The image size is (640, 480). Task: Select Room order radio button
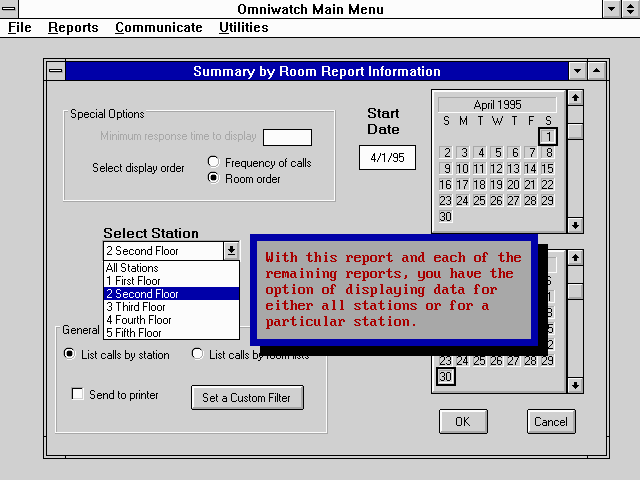point(213,178)
